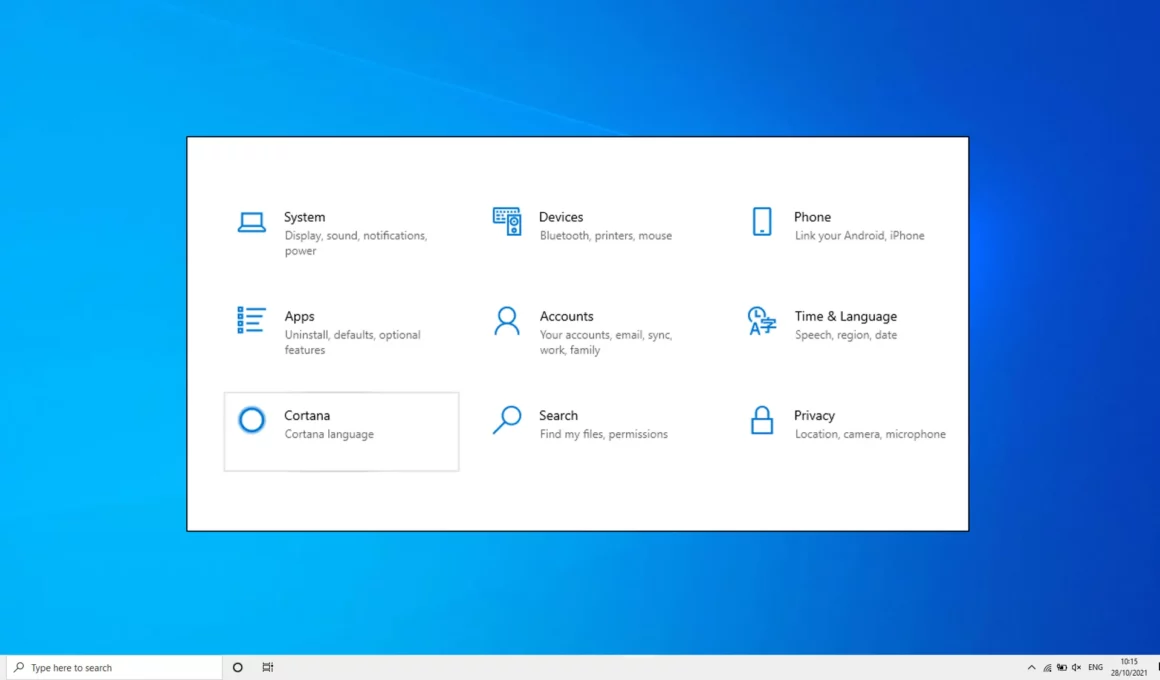
Task: Click 'Find my files, permissions' description
Action: (604, 434)
